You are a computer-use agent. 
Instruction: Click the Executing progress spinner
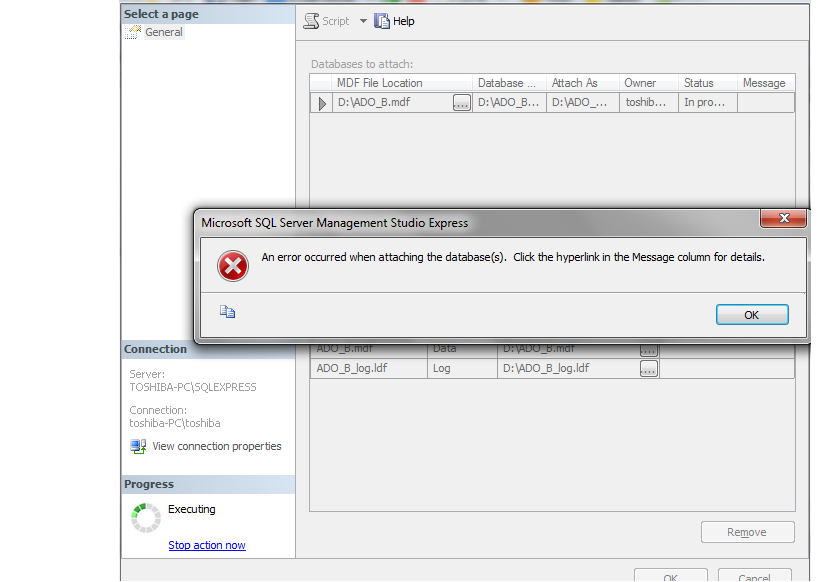click(146, 518)
